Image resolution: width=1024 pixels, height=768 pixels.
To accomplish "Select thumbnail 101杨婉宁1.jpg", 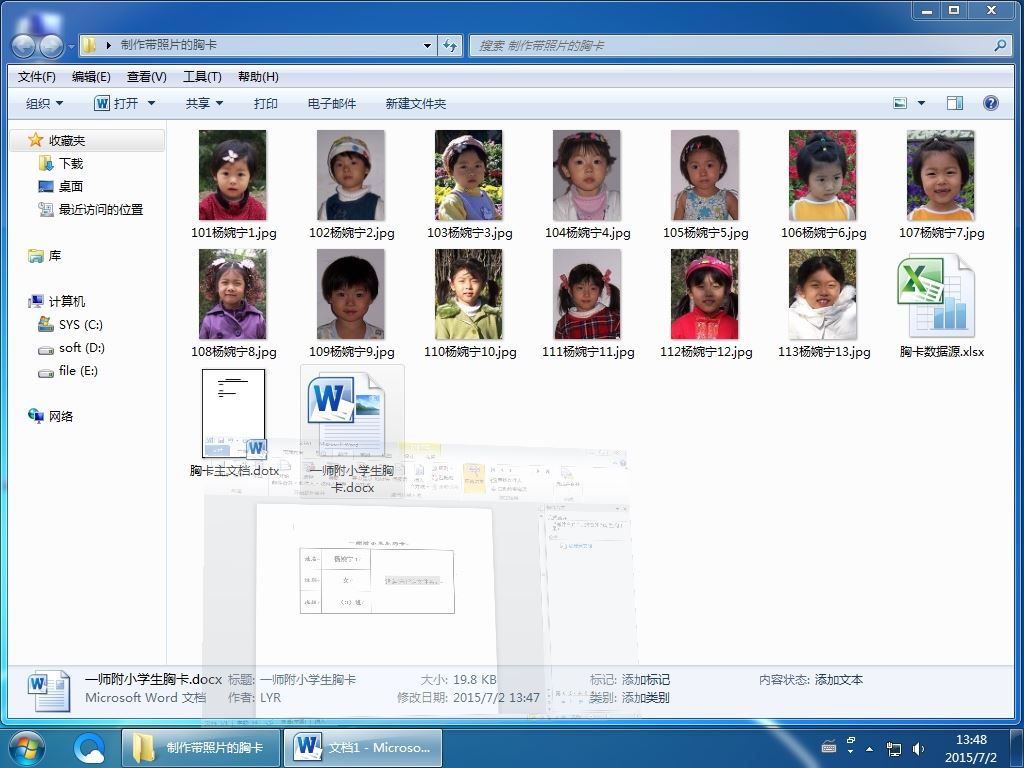I will click(x=232, y=175).
